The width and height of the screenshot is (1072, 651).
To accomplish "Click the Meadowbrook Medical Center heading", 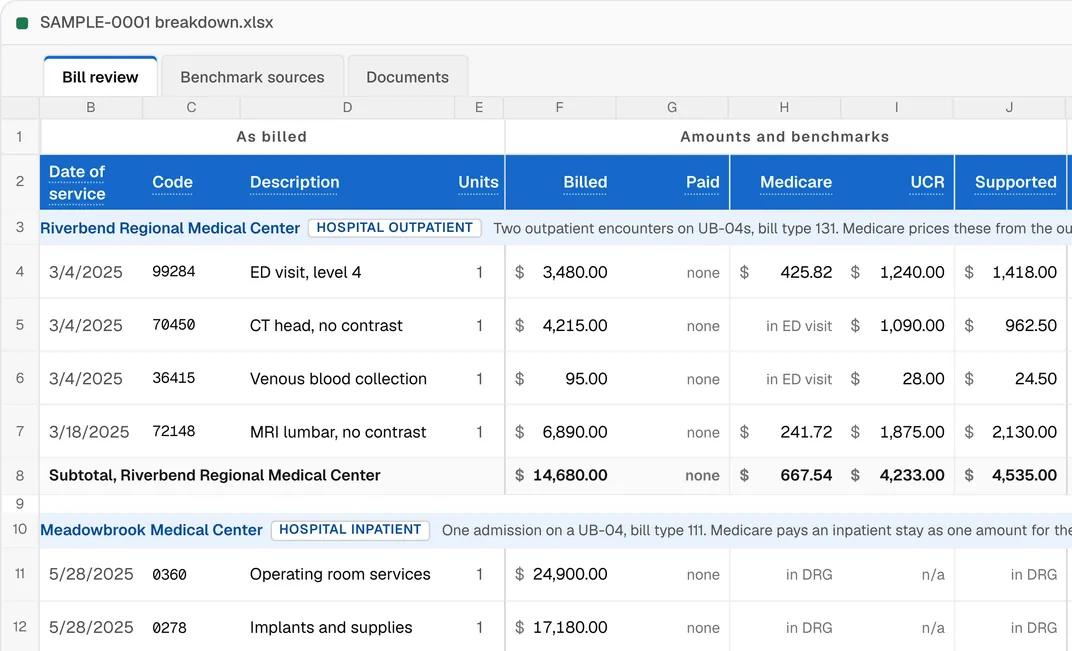I will [151, 530].
